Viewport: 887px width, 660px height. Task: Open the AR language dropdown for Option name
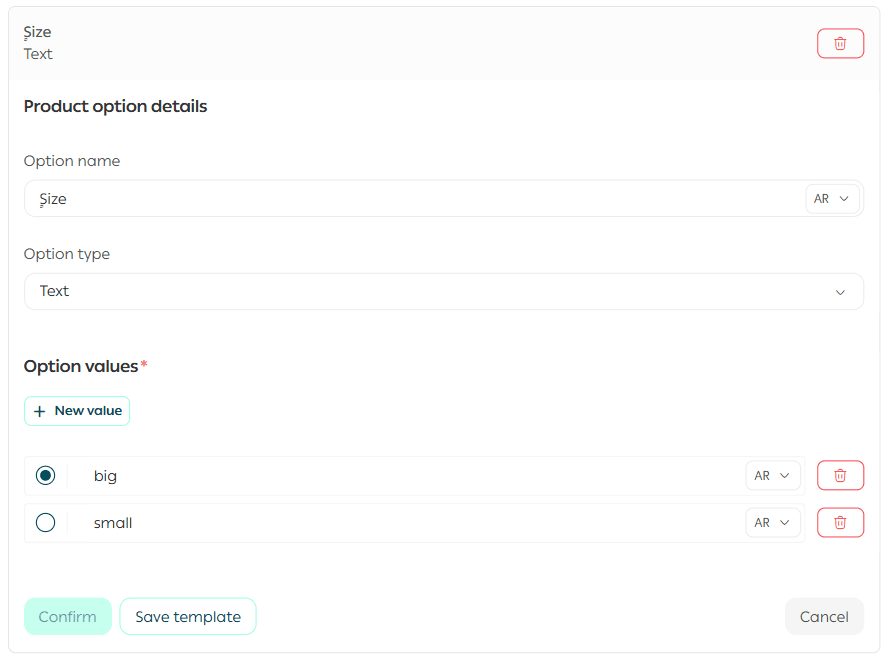[832, 199]
